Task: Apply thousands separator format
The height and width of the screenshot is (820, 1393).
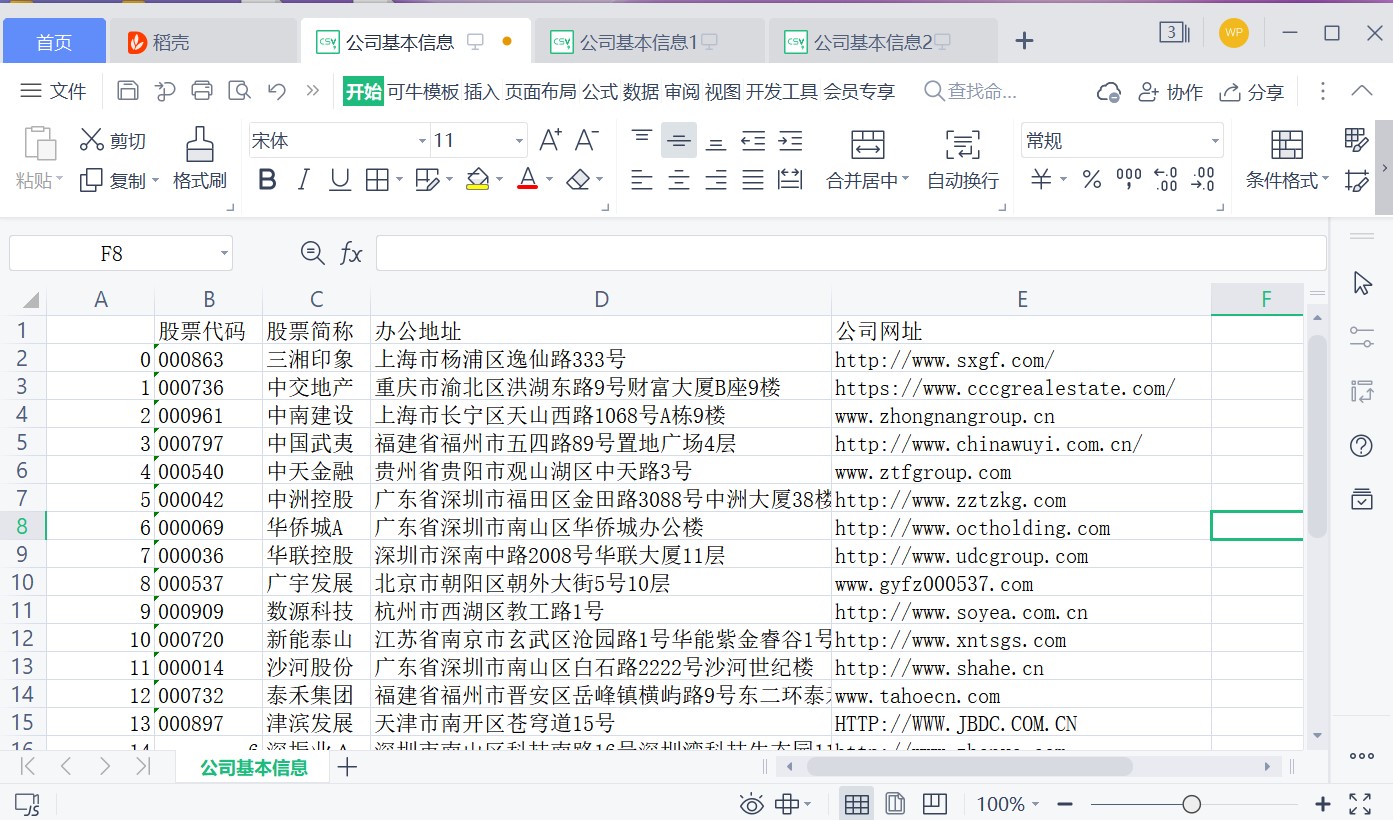Action: [1129, 180]
